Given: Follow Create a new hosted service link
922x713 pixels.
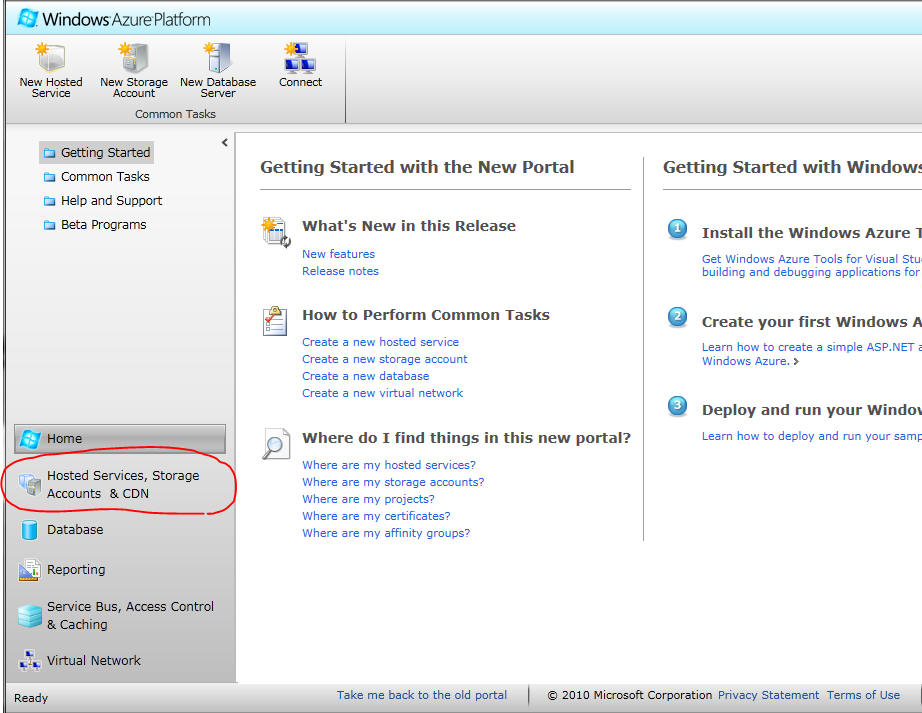Looking at the screenshot, I should (380, 342).
